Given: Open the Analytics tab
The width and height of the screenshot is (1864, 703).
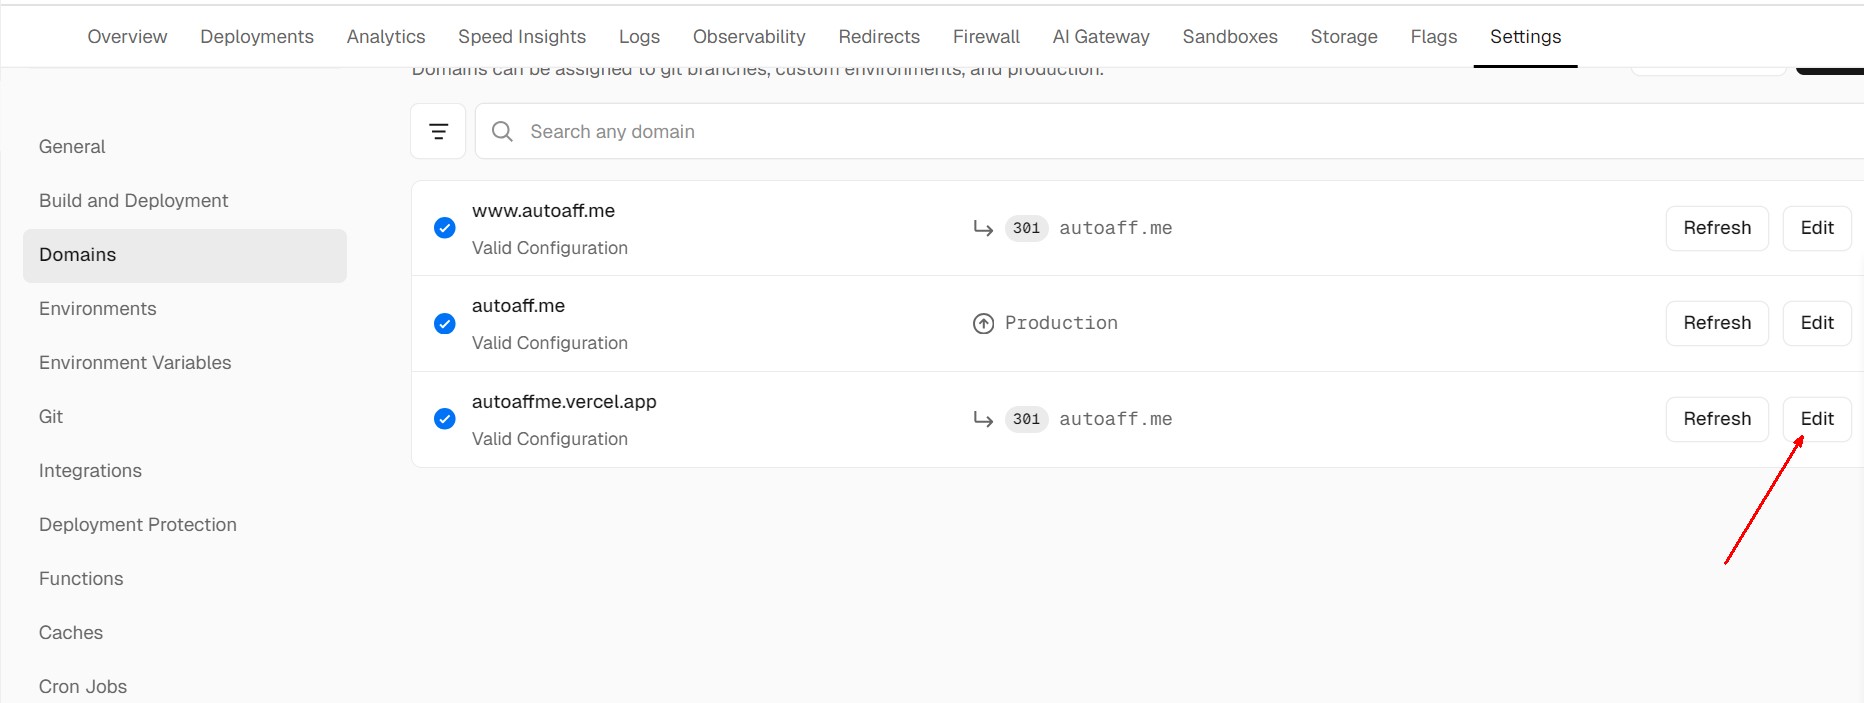Looking at the screenshot, I should (386, 37).
